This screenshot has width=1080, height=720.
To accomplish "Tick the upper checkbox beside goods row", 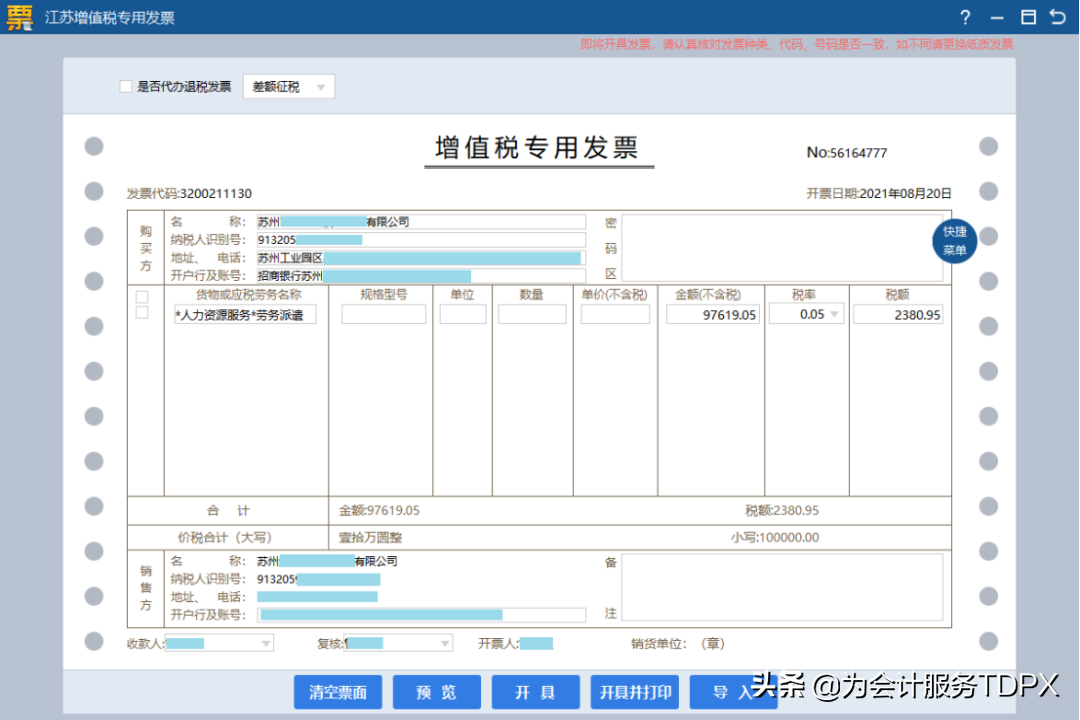I will [142, 297].
